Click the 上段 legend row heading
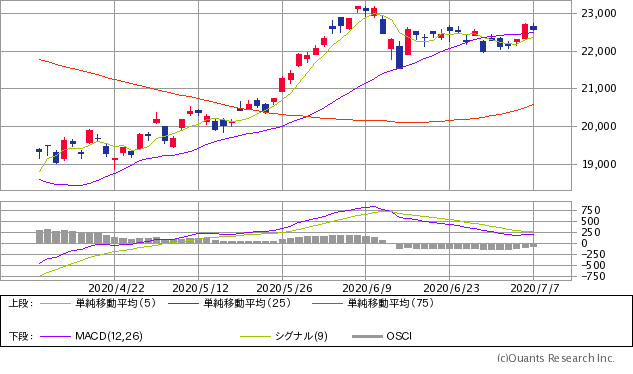The image size is (633, 374). coord(20,303)
